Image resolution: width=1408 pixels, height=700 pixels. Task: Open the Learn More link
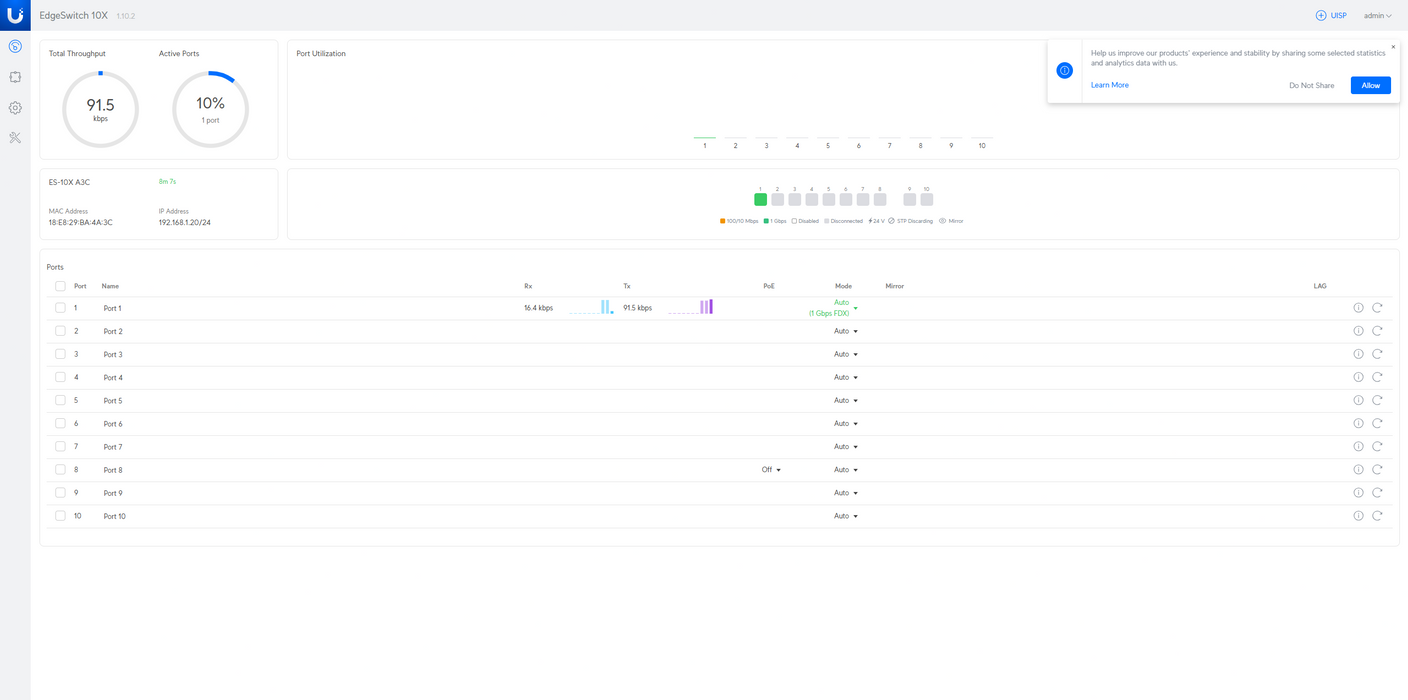(1109, 86)
